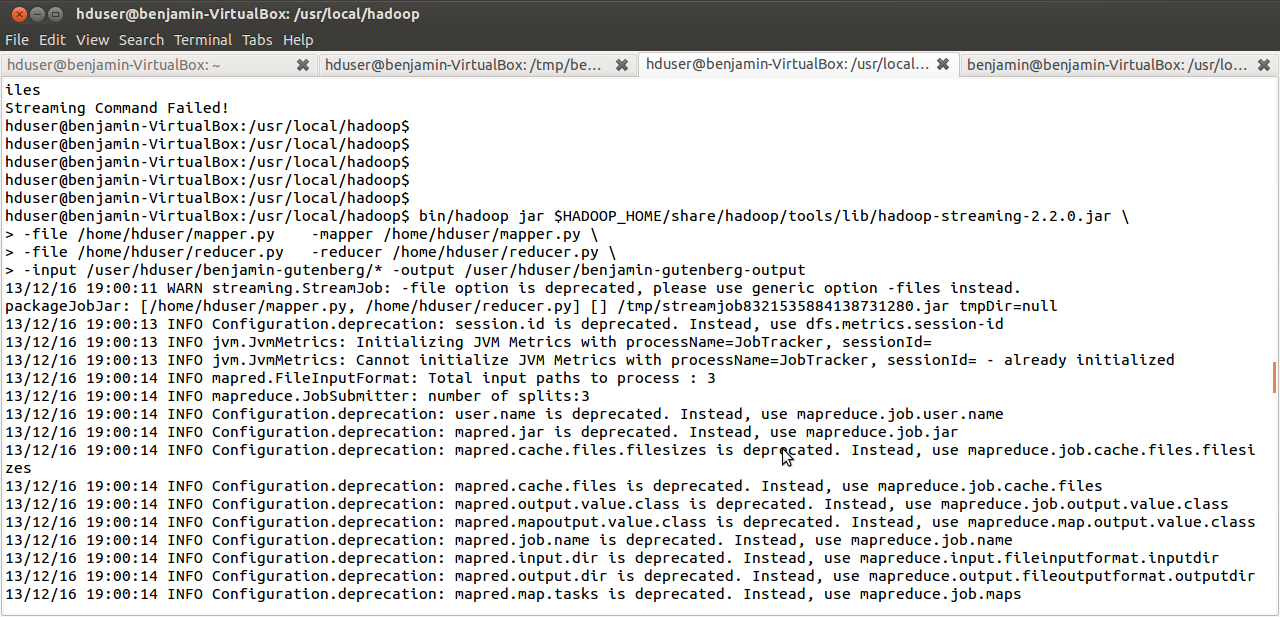Open the View menu
The height and width of the screenshot is (617, 1280).
[x=92, y=40]
